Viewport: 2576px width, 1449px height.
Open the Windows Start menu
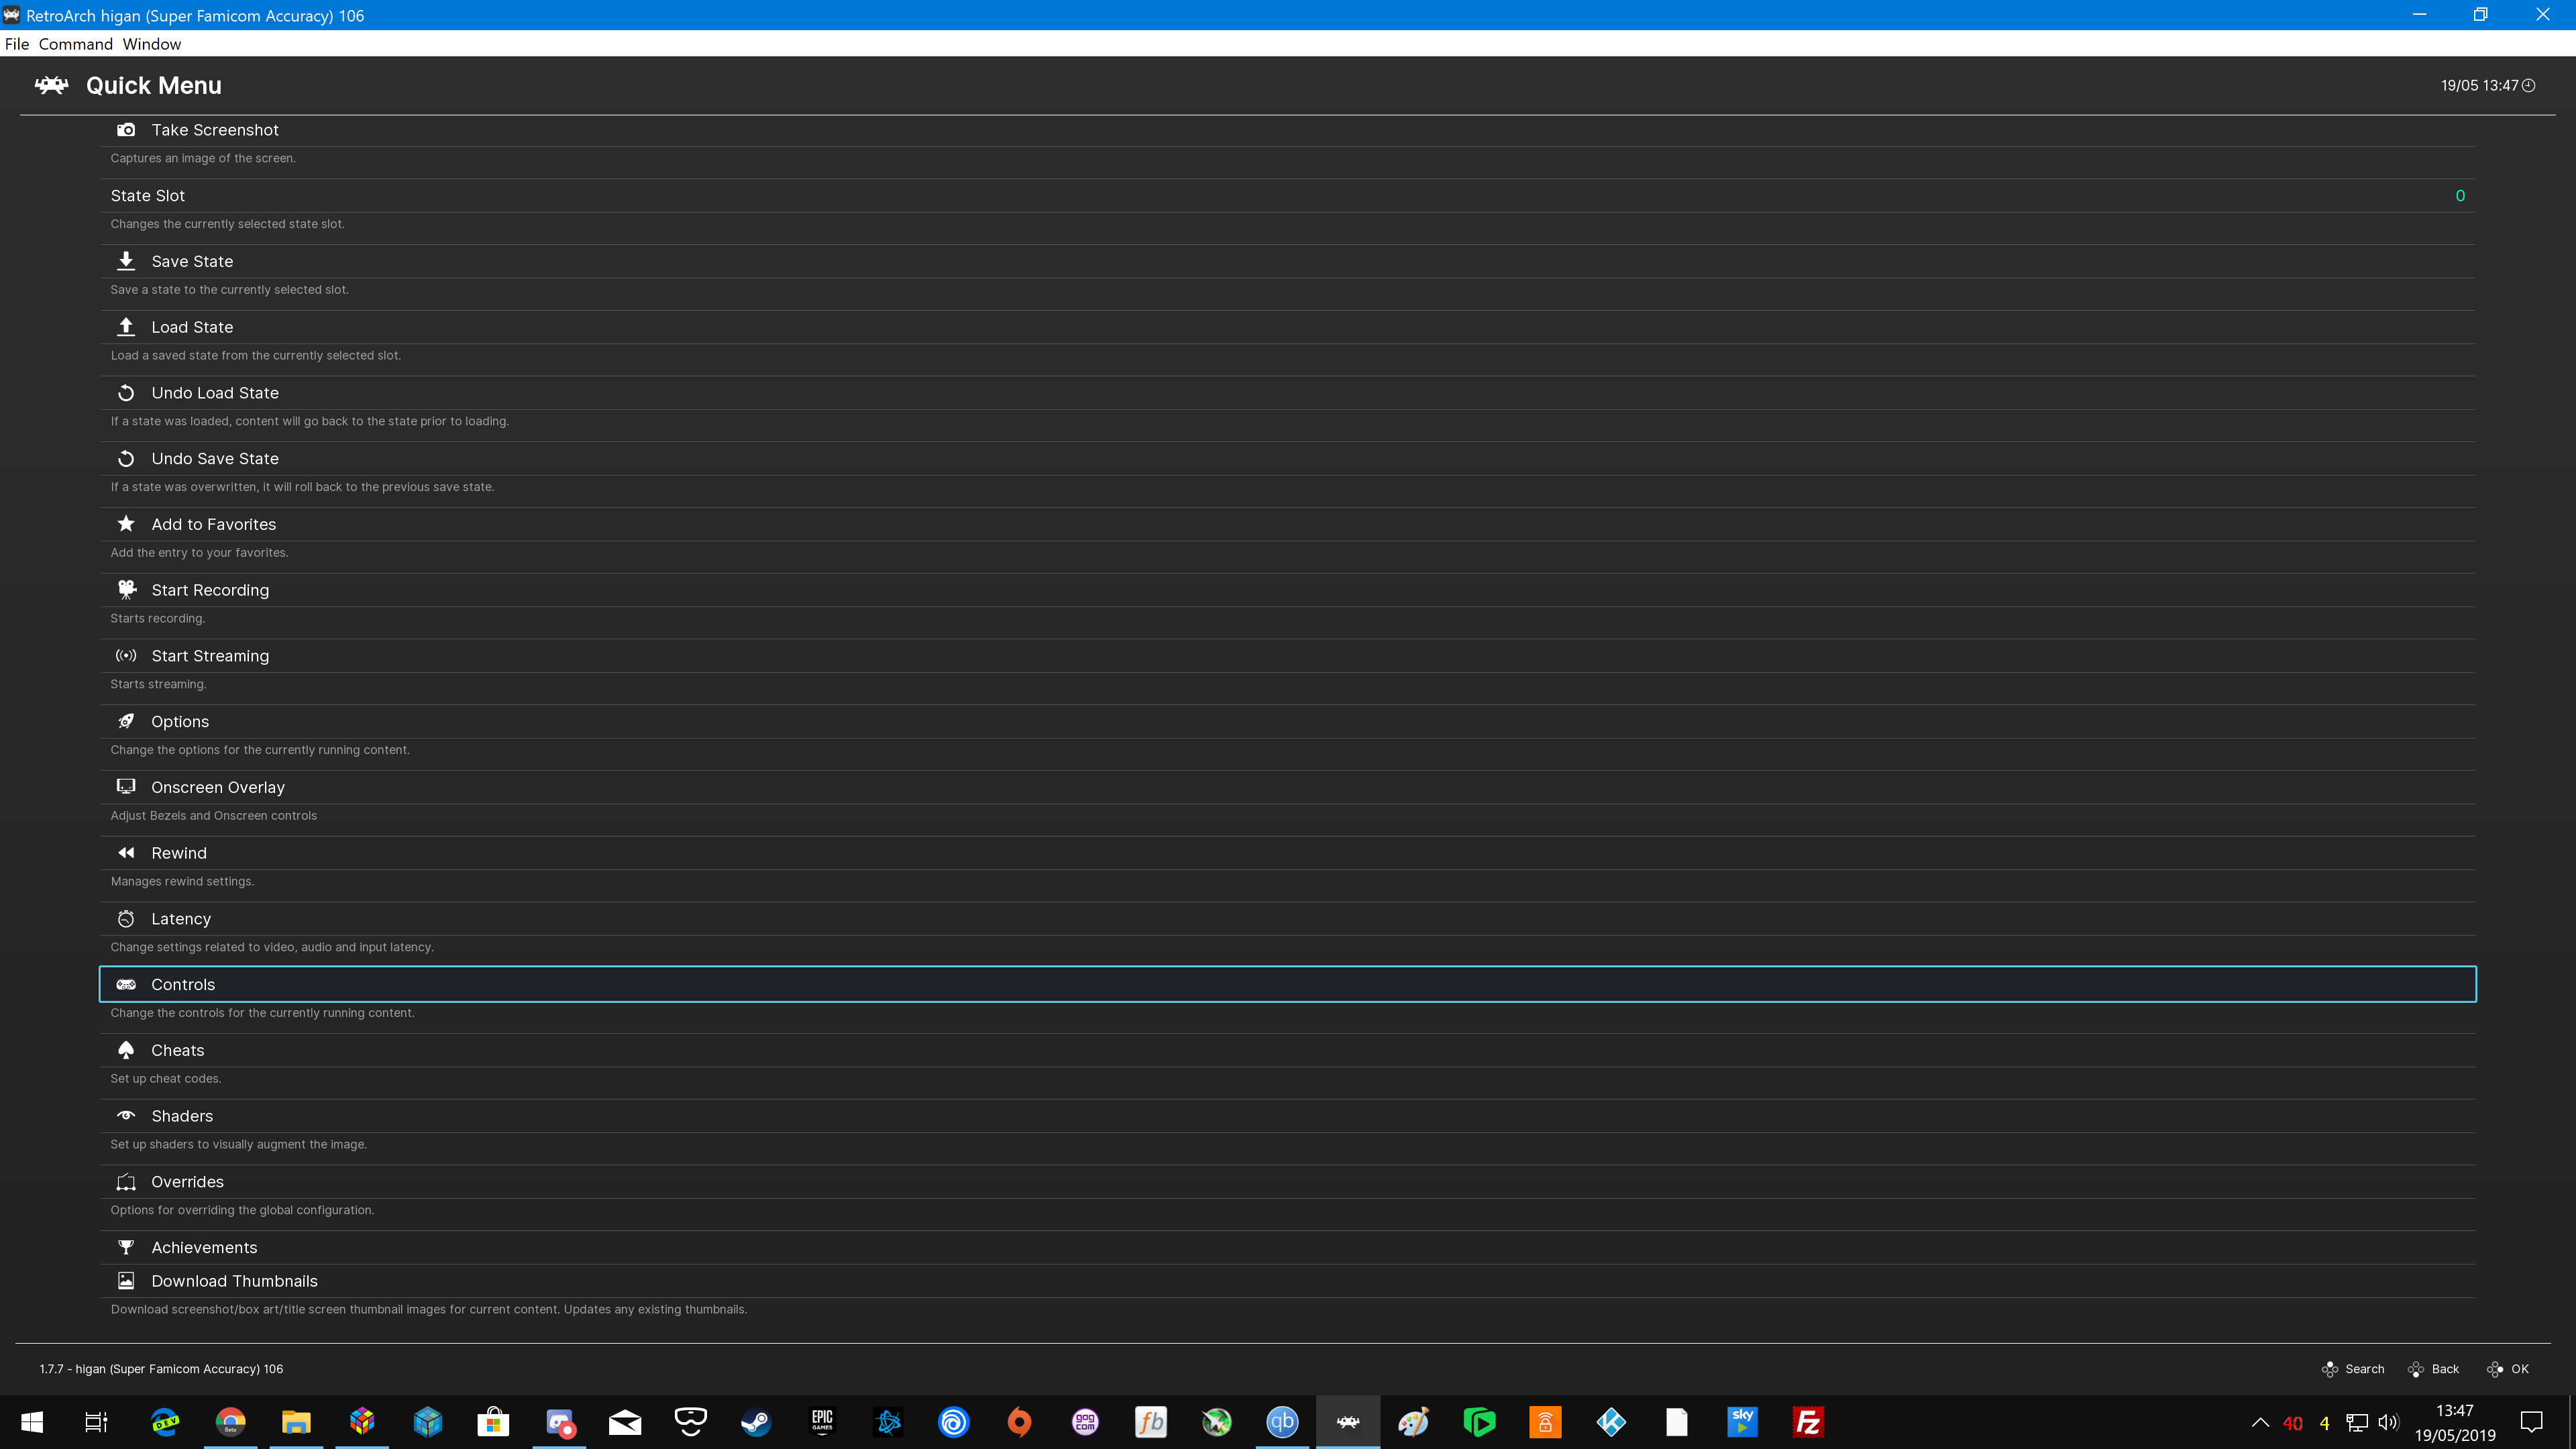pyautogui.click(x=32, y=1422)
